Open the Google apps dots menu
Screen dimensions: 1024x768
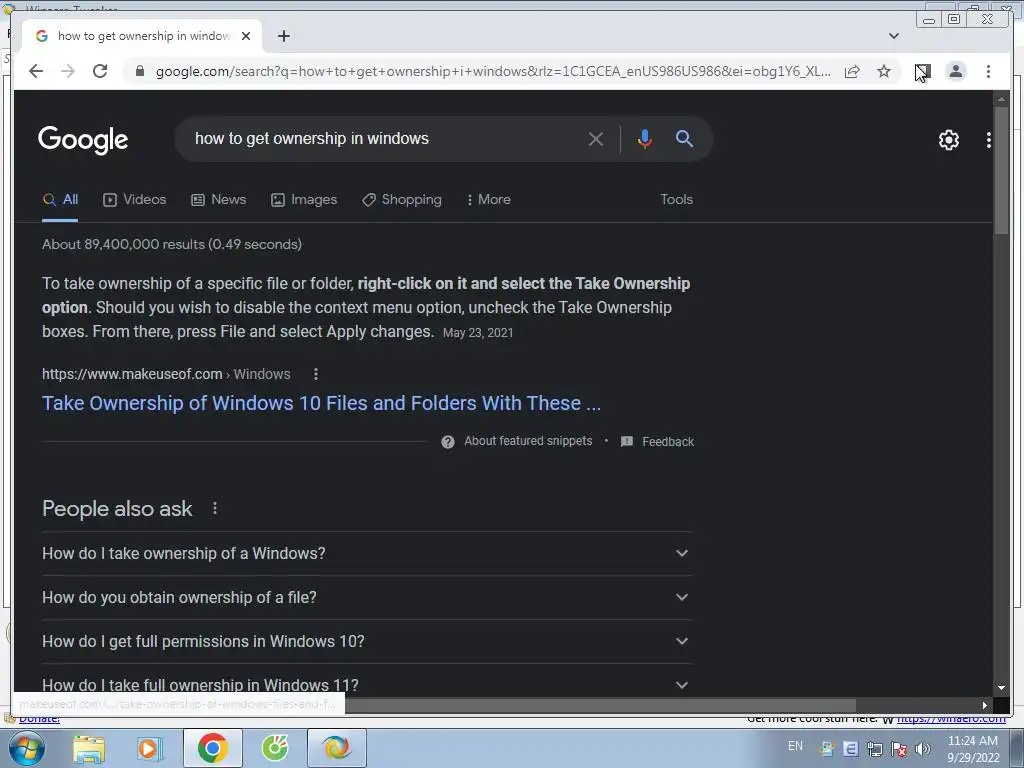[x=989, y=140]
